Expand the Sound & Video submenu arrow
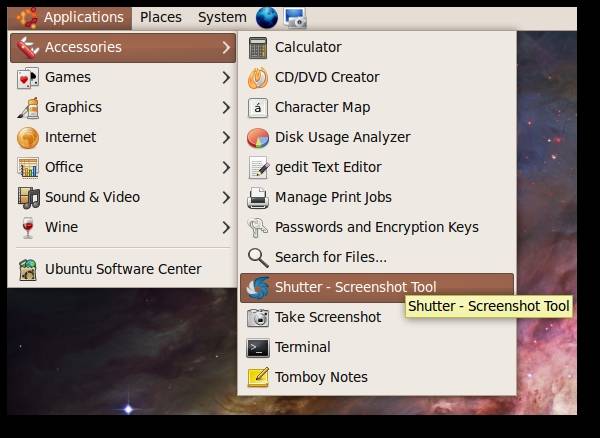Screen dimensions: 600x438 226,198
